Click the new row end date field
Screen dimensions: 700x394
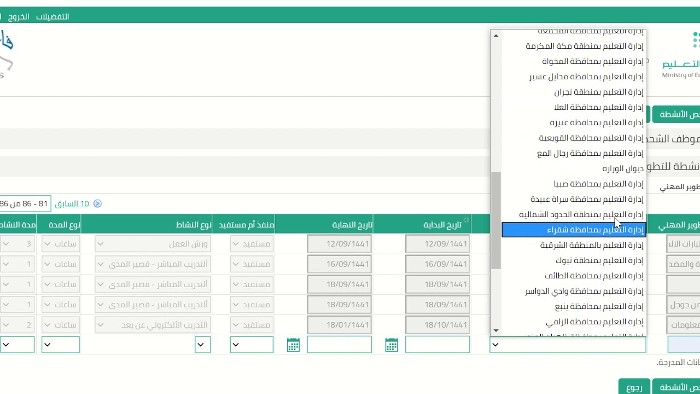(x=339, y=344)
